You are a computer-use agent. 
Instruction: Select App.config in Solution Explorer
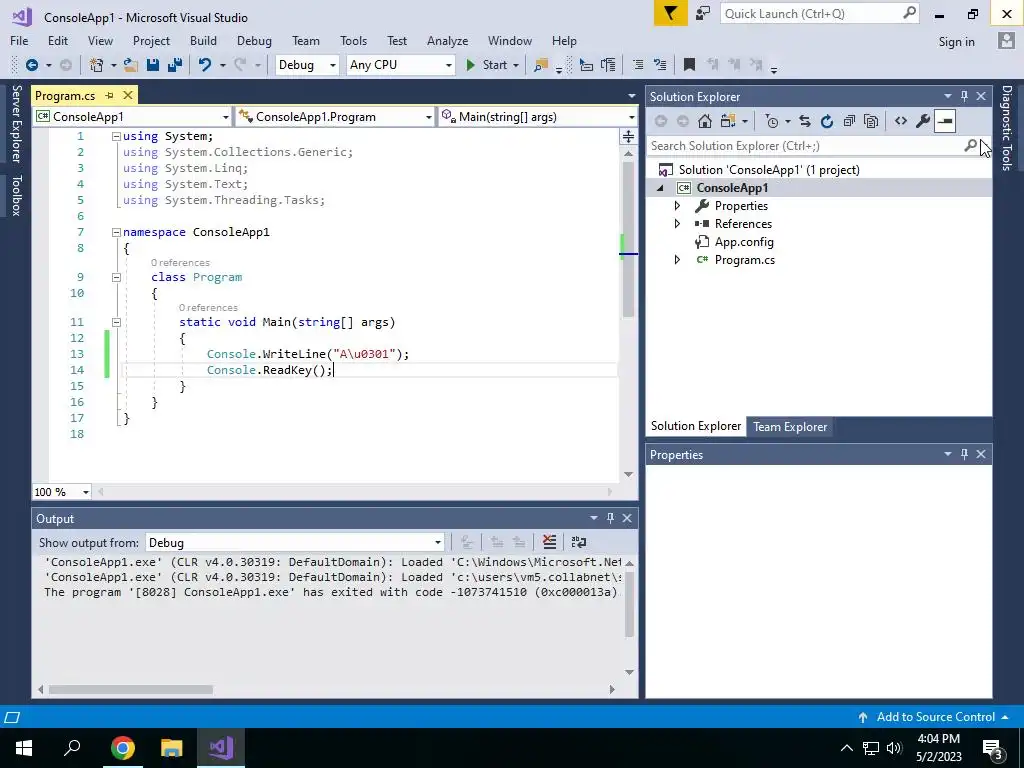point(744,242)
